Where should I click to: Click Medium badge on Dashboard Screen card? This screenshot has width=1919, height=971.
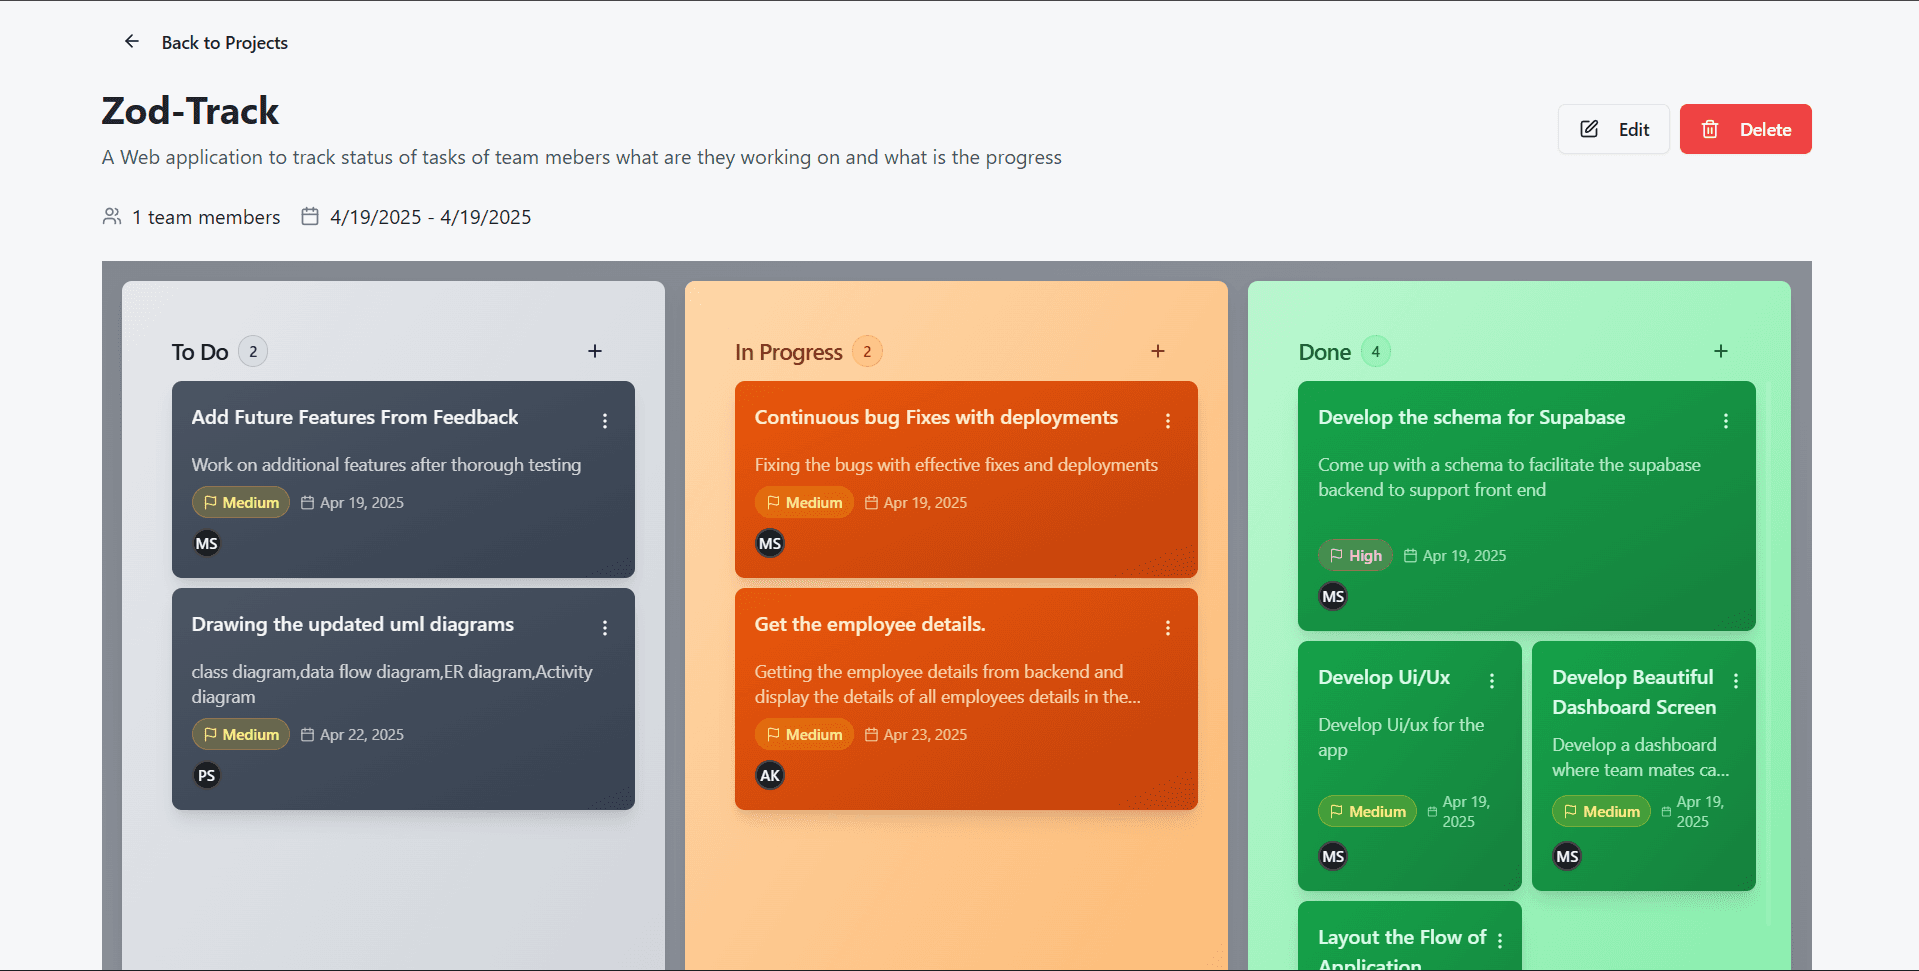pyautogui.click(x=1601, y=811)
